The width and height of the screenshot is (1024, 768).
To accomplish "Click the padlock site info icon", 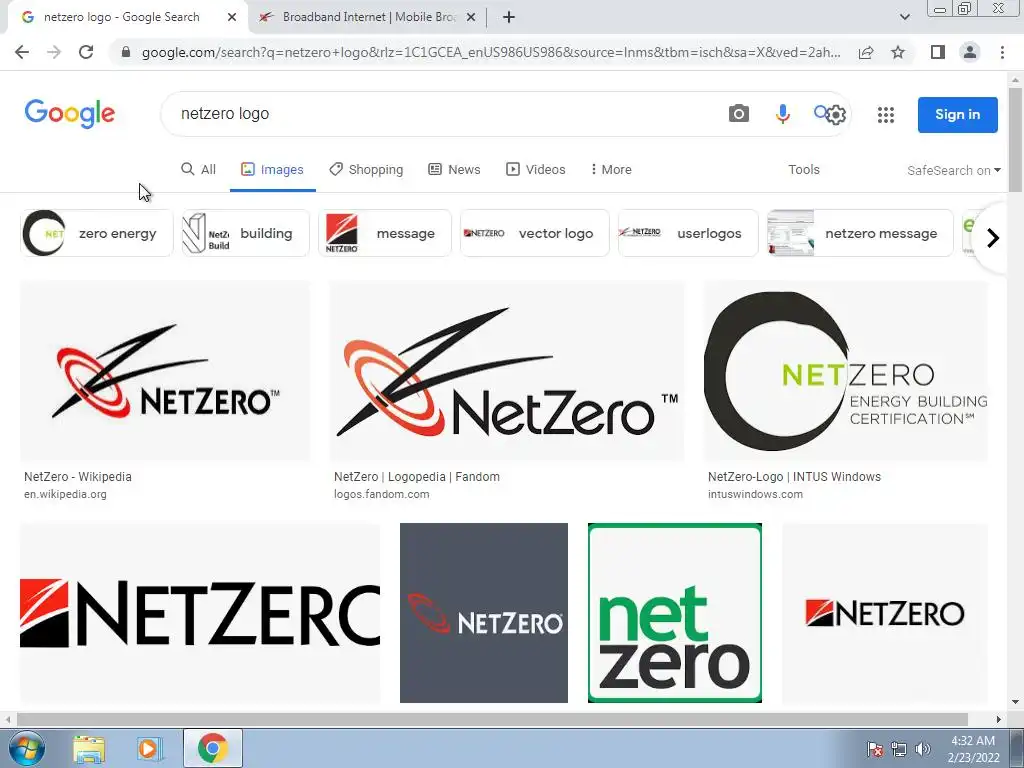I will [126, 52].
